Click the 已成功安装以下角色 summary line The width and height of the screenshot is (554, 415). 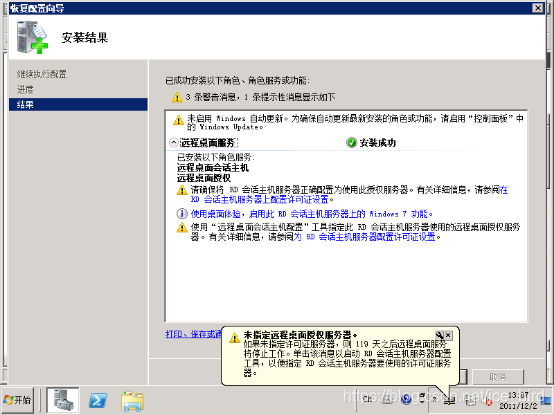click(x=237, y=81)
